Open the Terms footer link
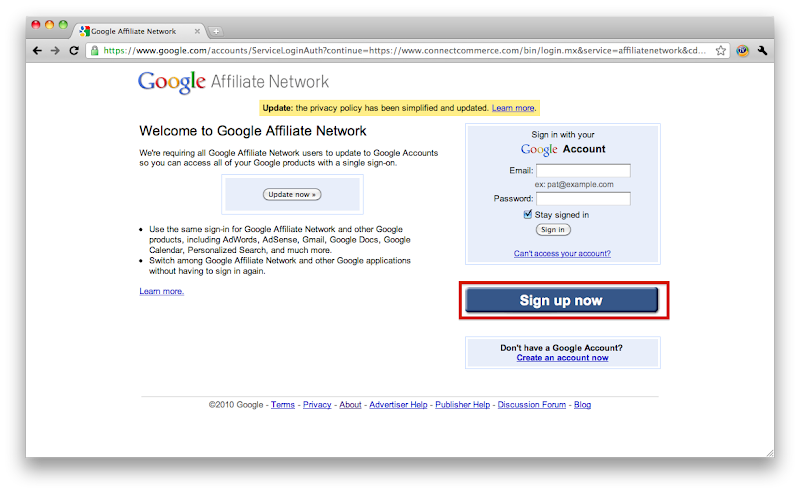 pos(283,405)
